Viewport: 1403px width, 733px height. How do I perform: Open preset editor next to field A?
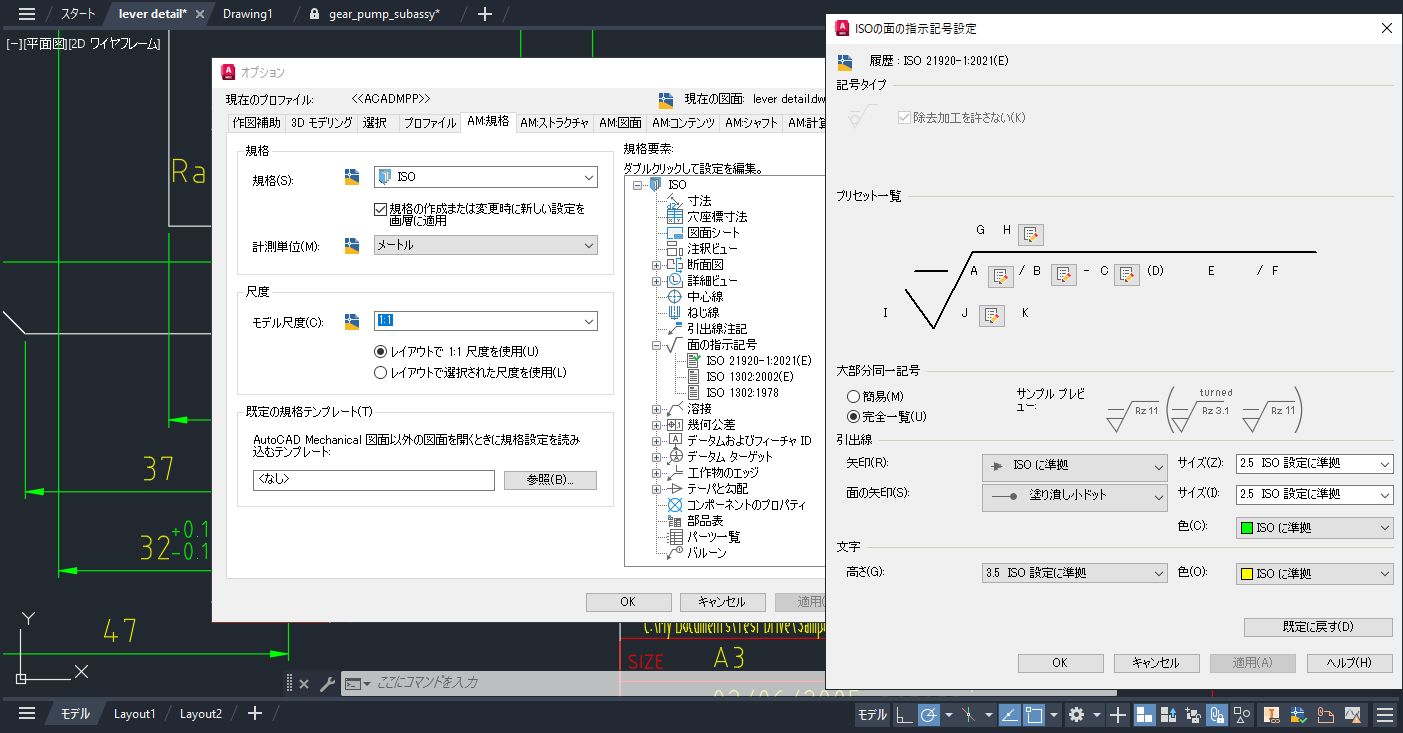click(1000, 276)
